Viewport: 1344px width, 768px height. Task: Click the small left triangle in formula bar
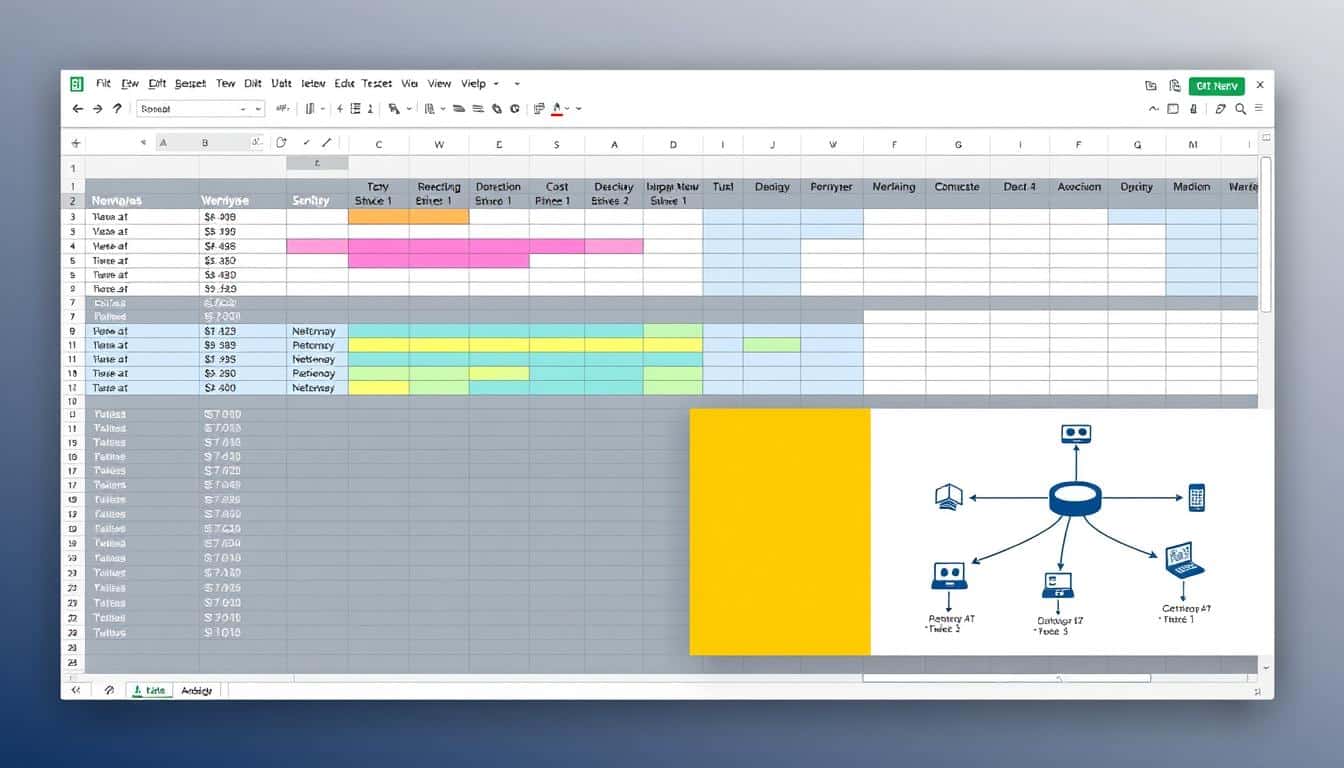coord(144,143)
